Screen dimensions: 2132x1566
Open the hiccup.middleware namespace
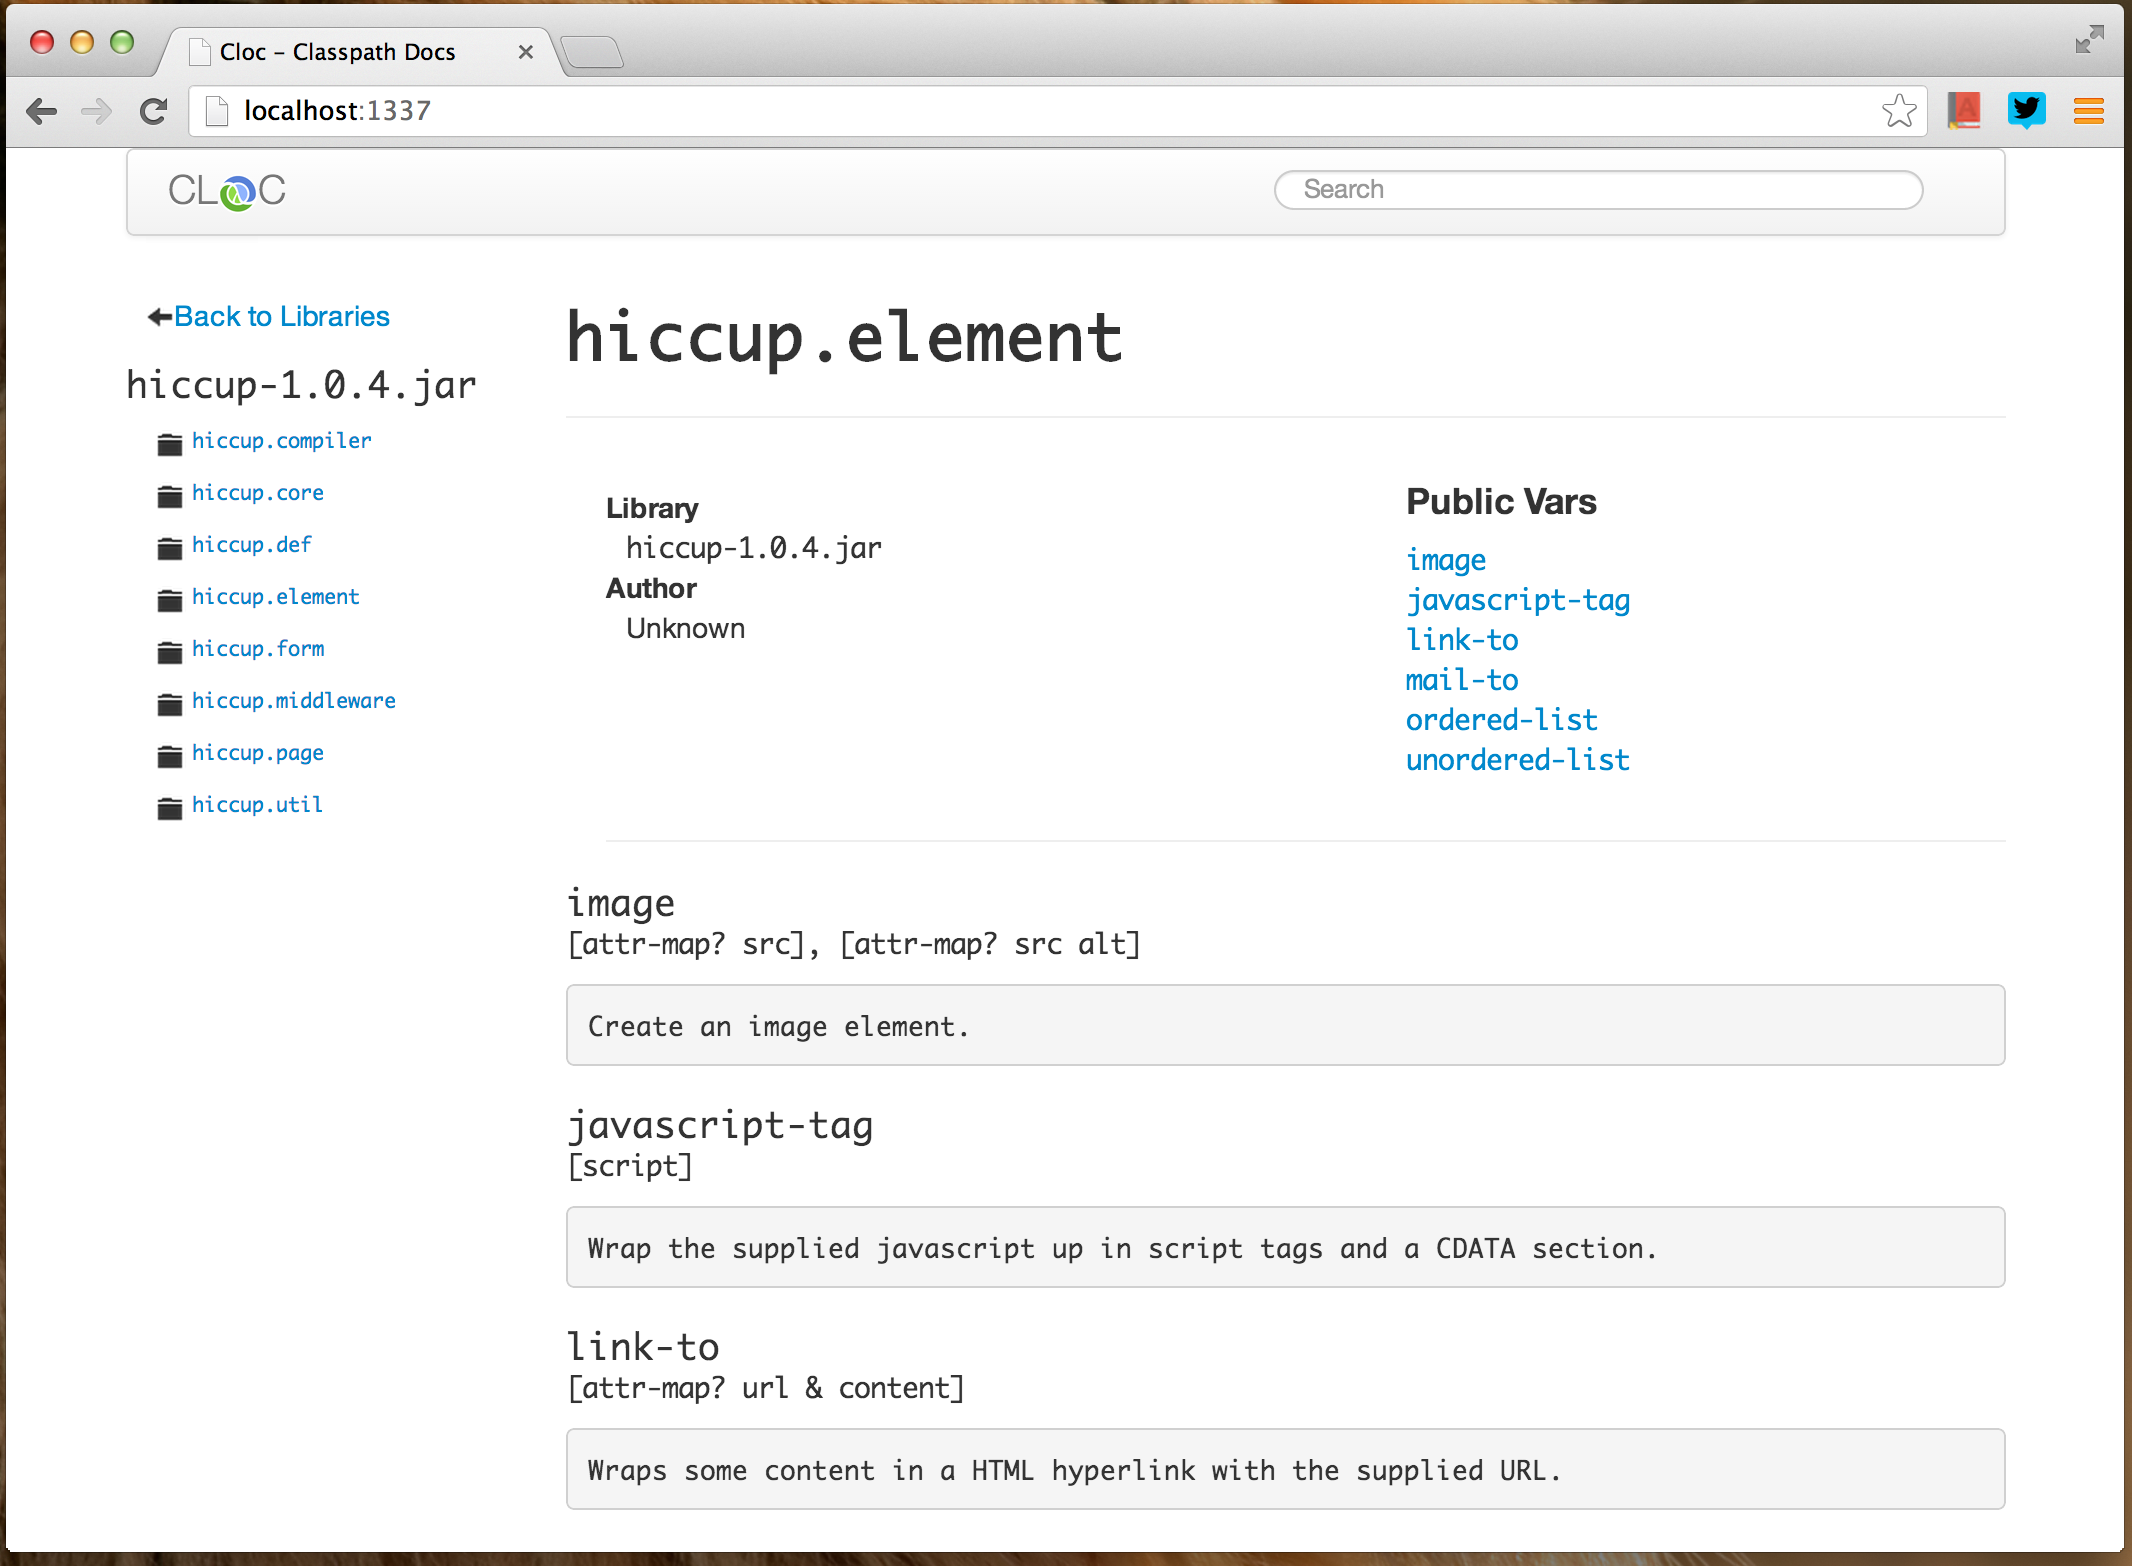pyautogui.click(x=293, y=701)
